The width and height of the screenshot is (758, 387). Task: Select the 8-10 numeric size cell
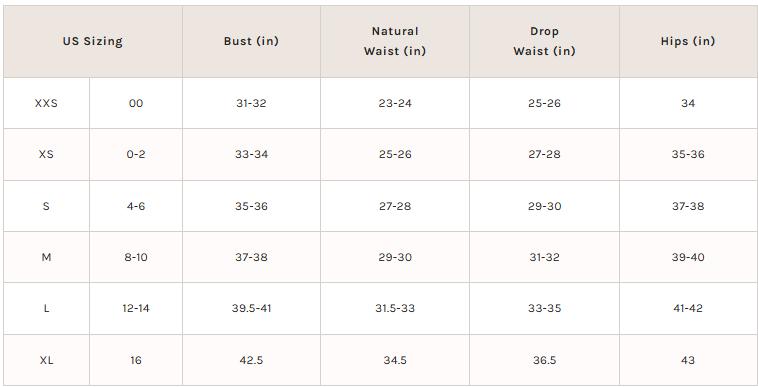click(x=136, y=258)
